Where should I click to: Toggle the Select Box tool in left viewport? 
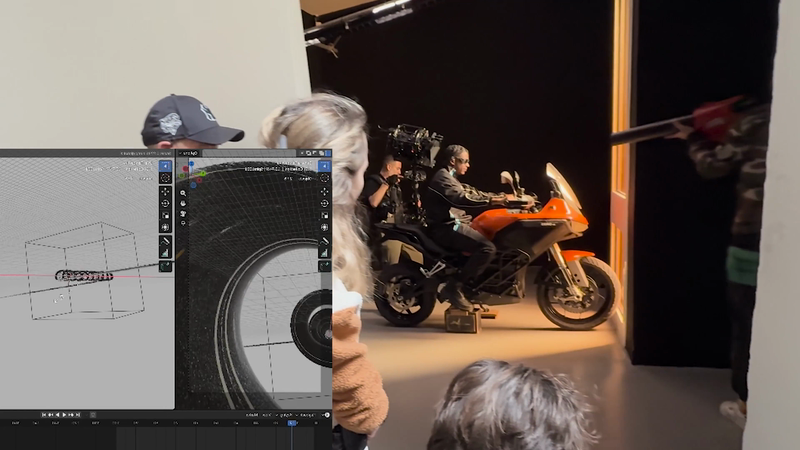(165, 165)
